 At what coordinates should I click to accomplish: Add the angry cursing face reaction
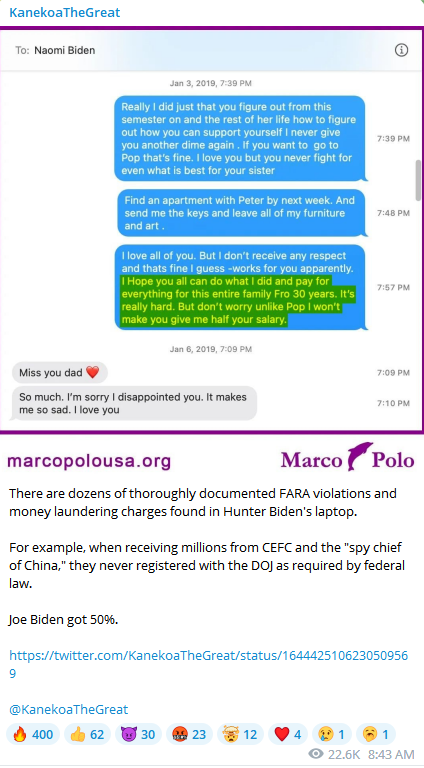click(189, 734)
